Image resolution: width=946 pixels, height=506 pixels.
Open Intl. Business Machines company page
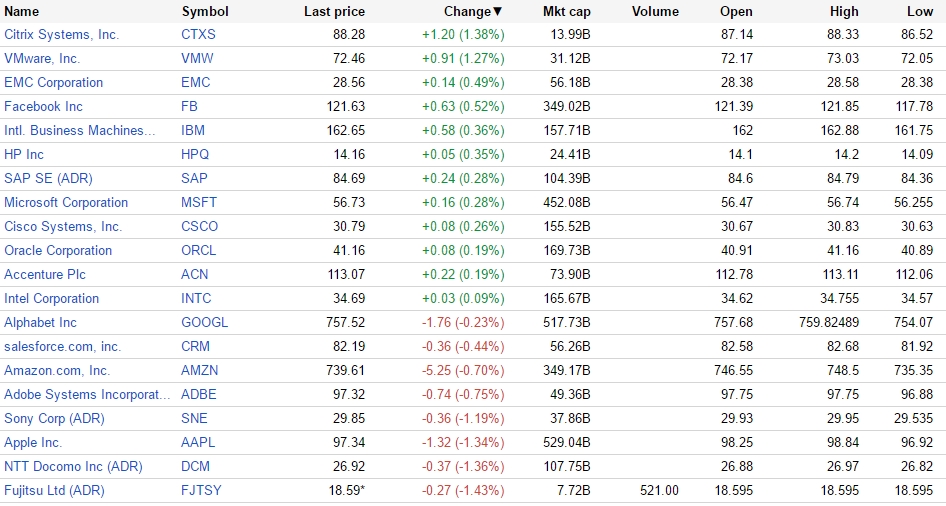(x=80, y=131)
